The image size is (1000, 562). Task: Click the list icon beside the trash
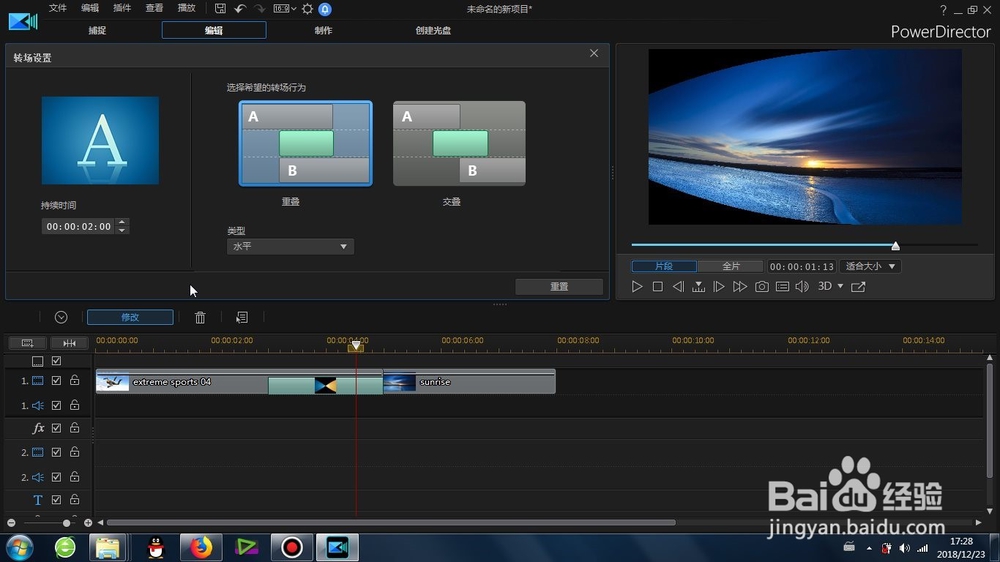click(242, 317)
